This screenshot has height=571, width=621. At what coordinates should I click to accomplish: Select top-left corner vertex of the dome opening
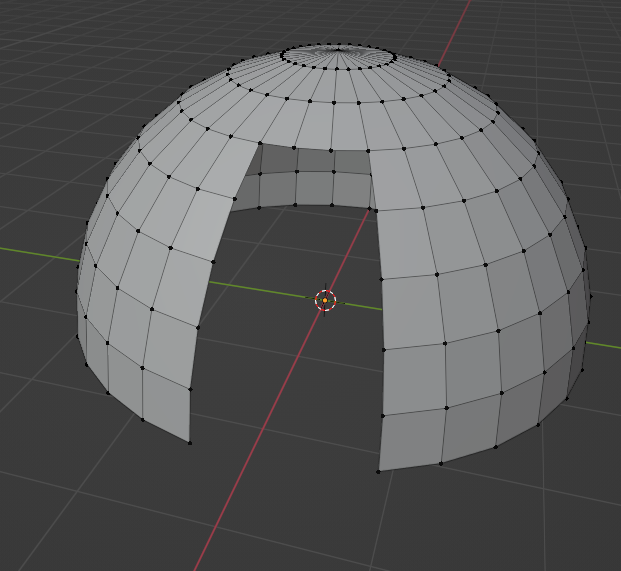click(260, 143)
